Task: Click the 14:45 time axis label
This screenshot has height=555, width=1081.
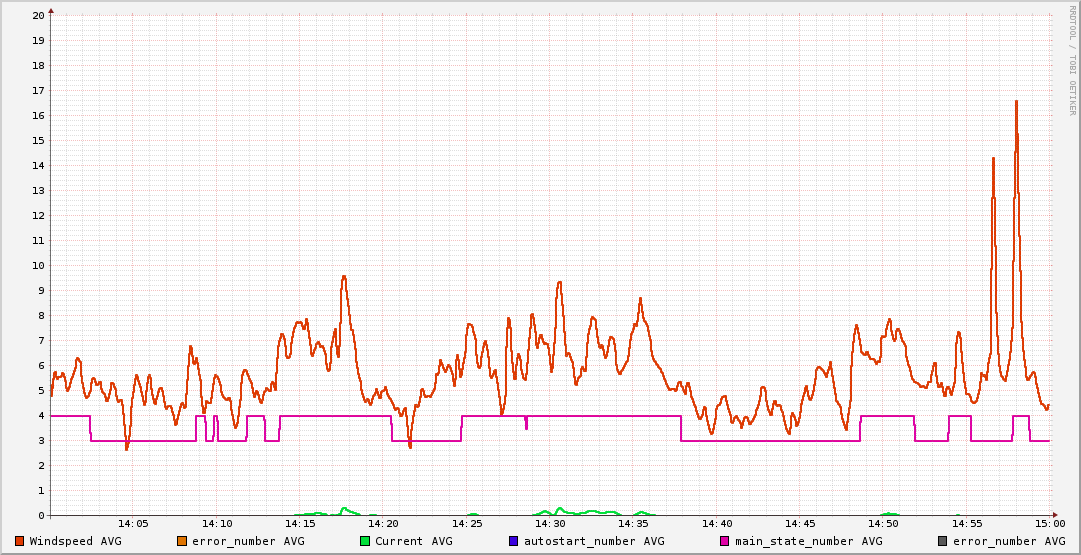Action: pos(800,524)
